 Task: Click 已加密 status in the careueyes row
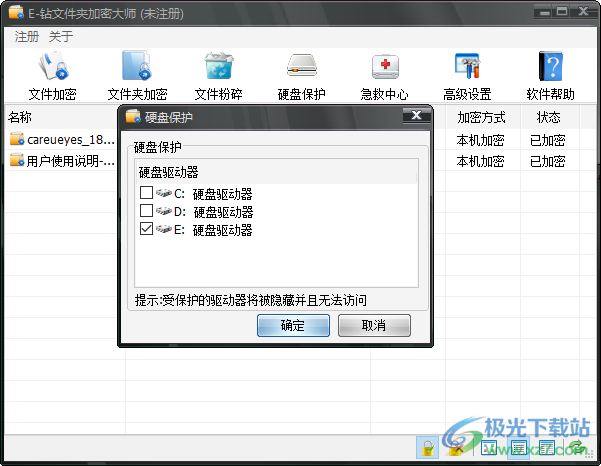tap(548, 140)
